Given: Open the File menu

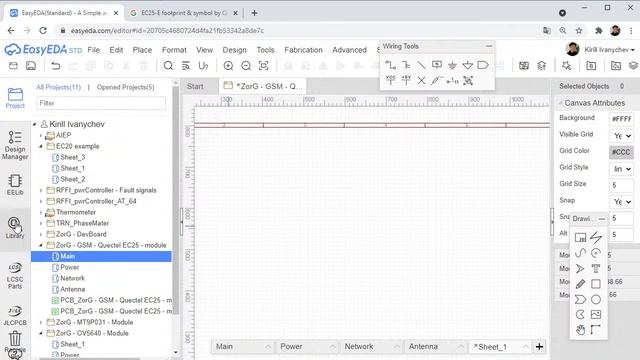Looking at the screenshot, I should point(93,50).
